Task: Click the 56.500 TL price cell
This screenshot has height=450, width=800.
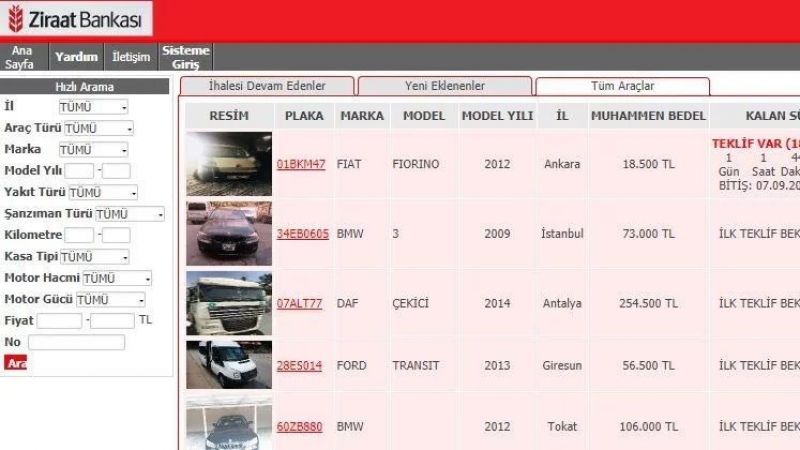Action: tap(648, 366)
